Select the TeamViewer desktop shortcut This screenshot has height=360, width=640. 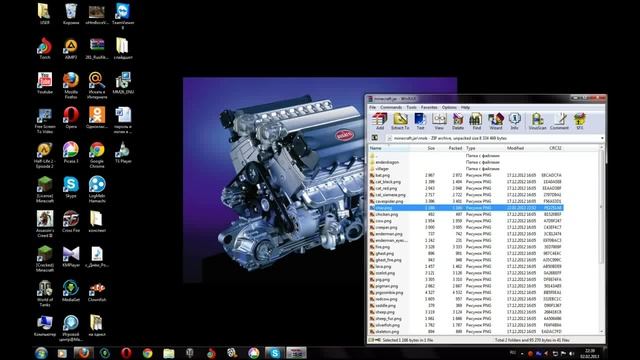[123, 16]
